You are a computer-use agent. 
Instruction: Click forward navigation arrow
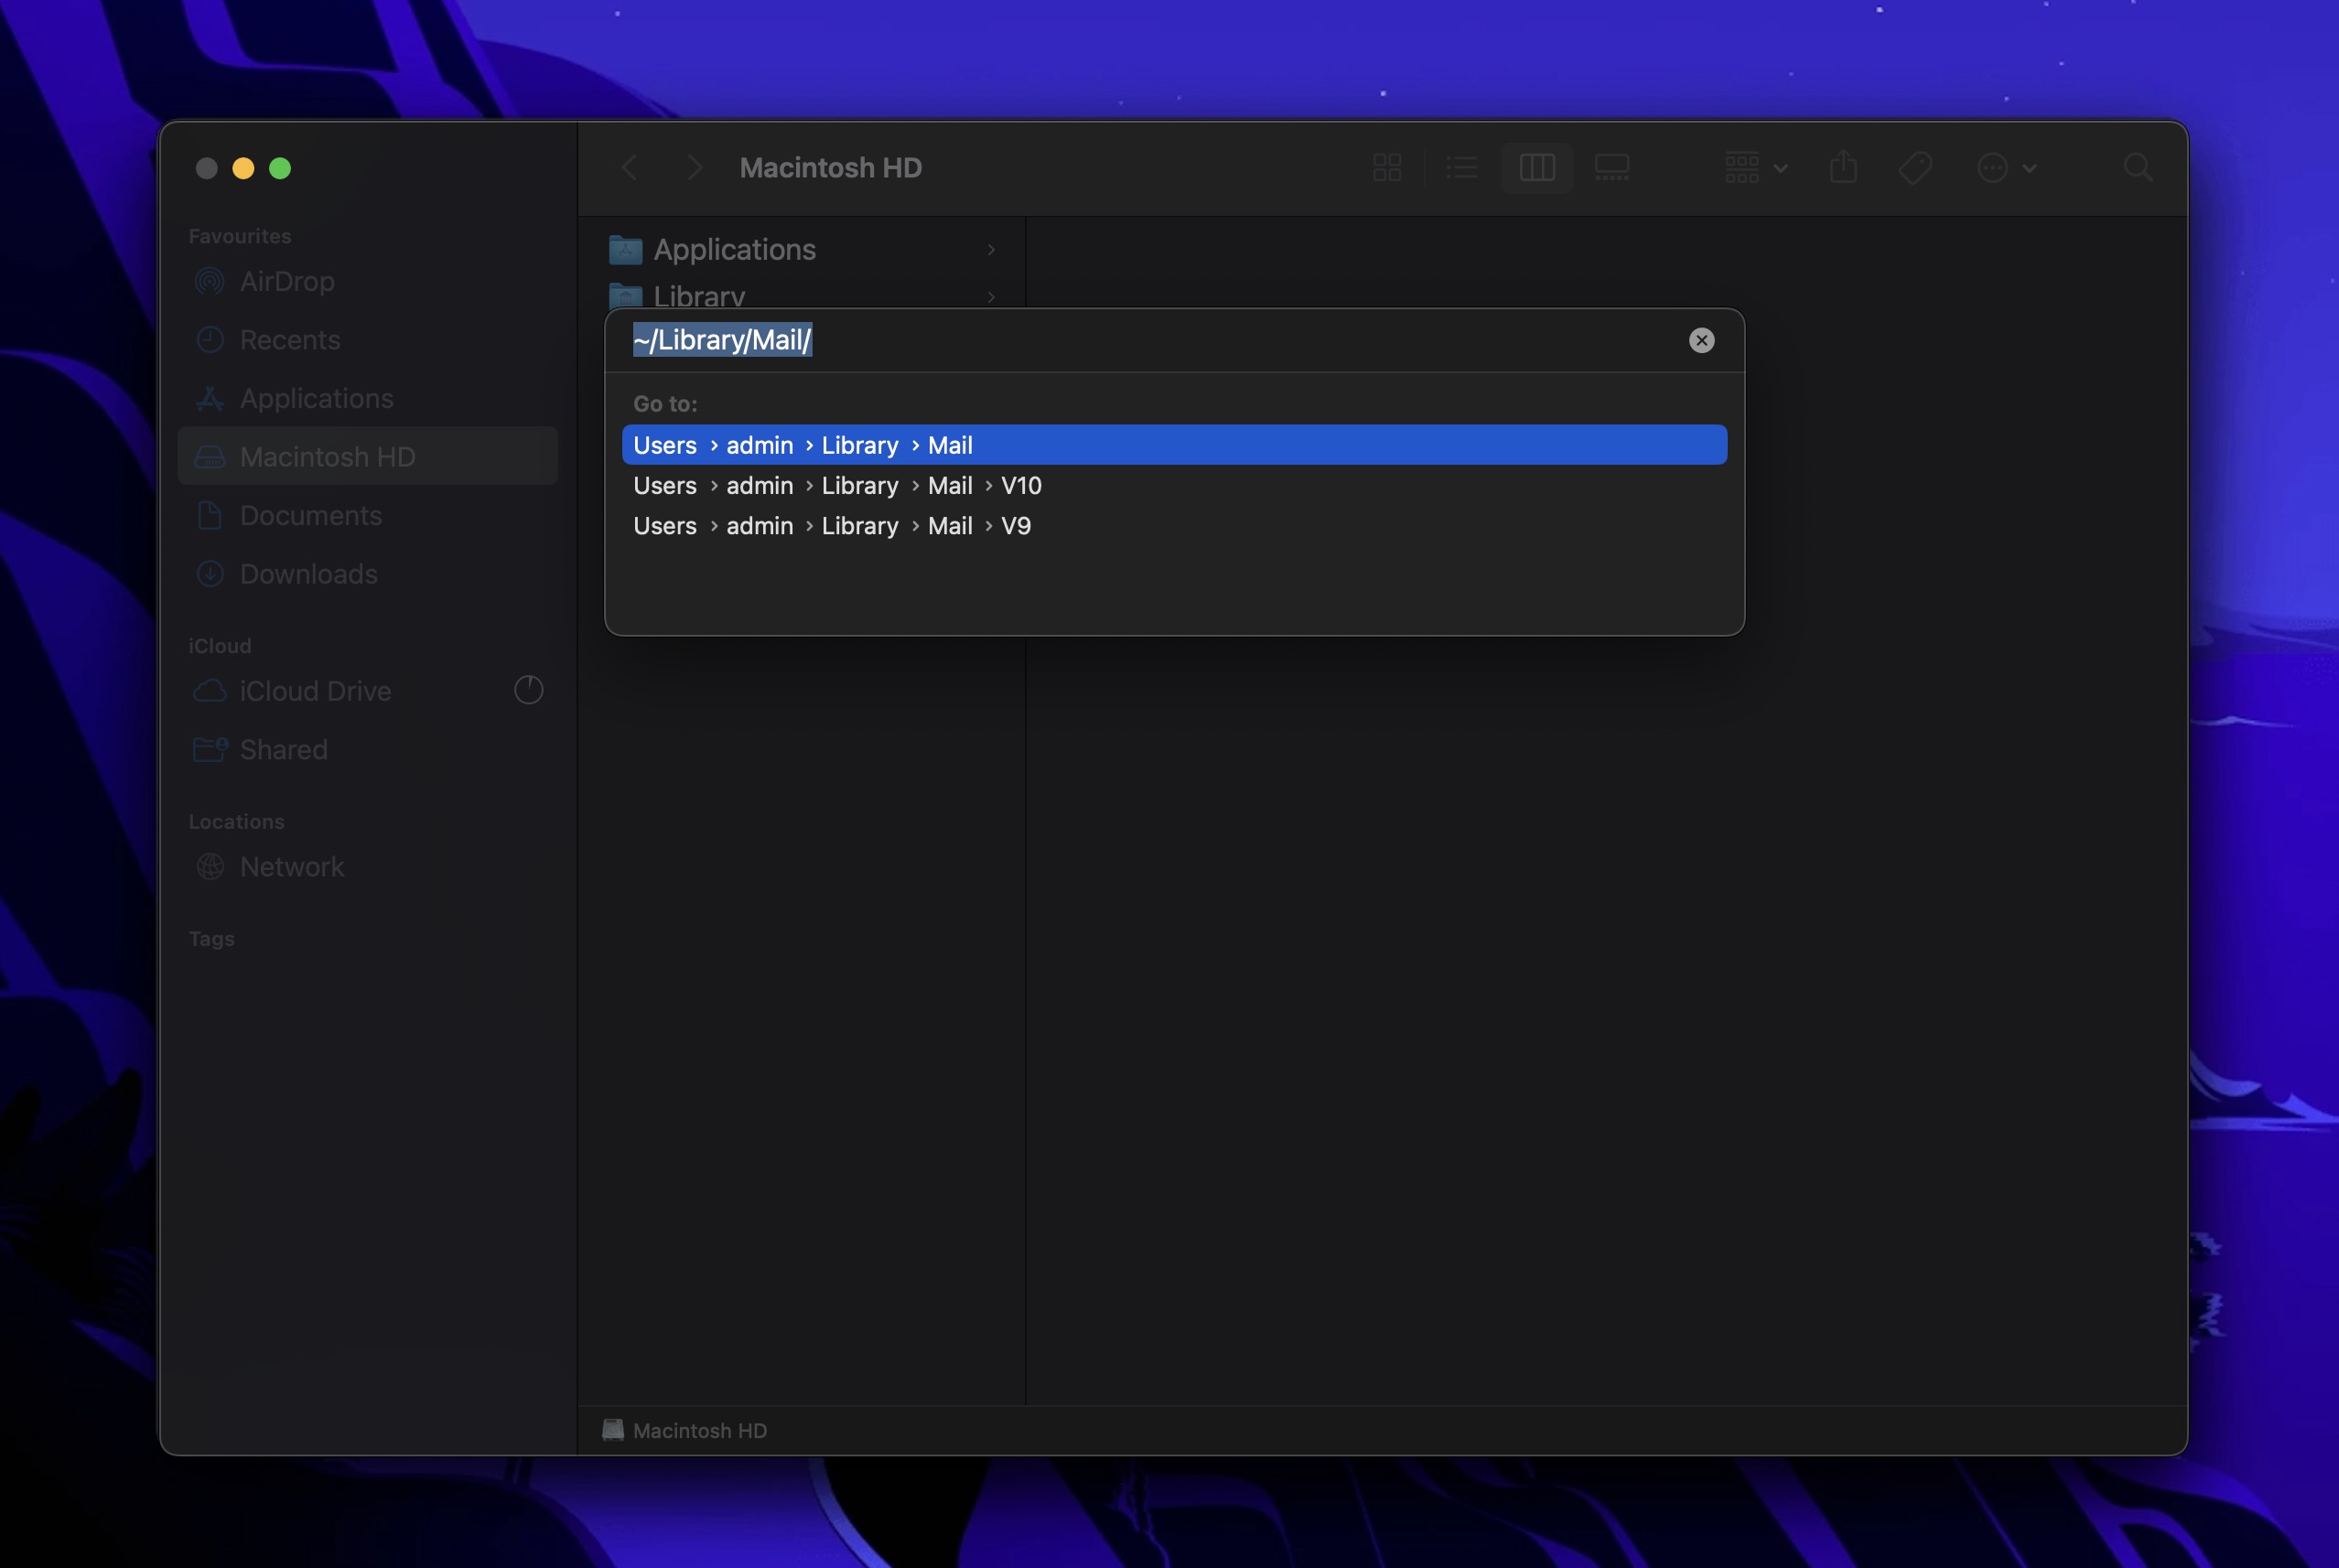(694, 165)
